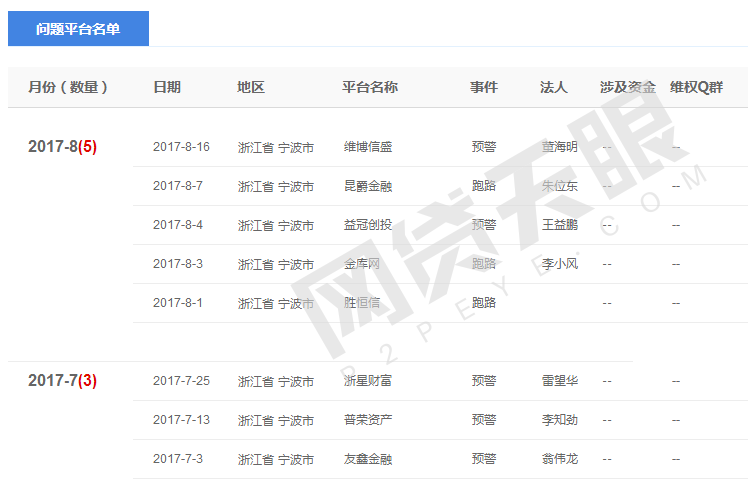The image size is (748, 483).
Task: Select the 2017-7(3) month group label
Action: point(62,380)
